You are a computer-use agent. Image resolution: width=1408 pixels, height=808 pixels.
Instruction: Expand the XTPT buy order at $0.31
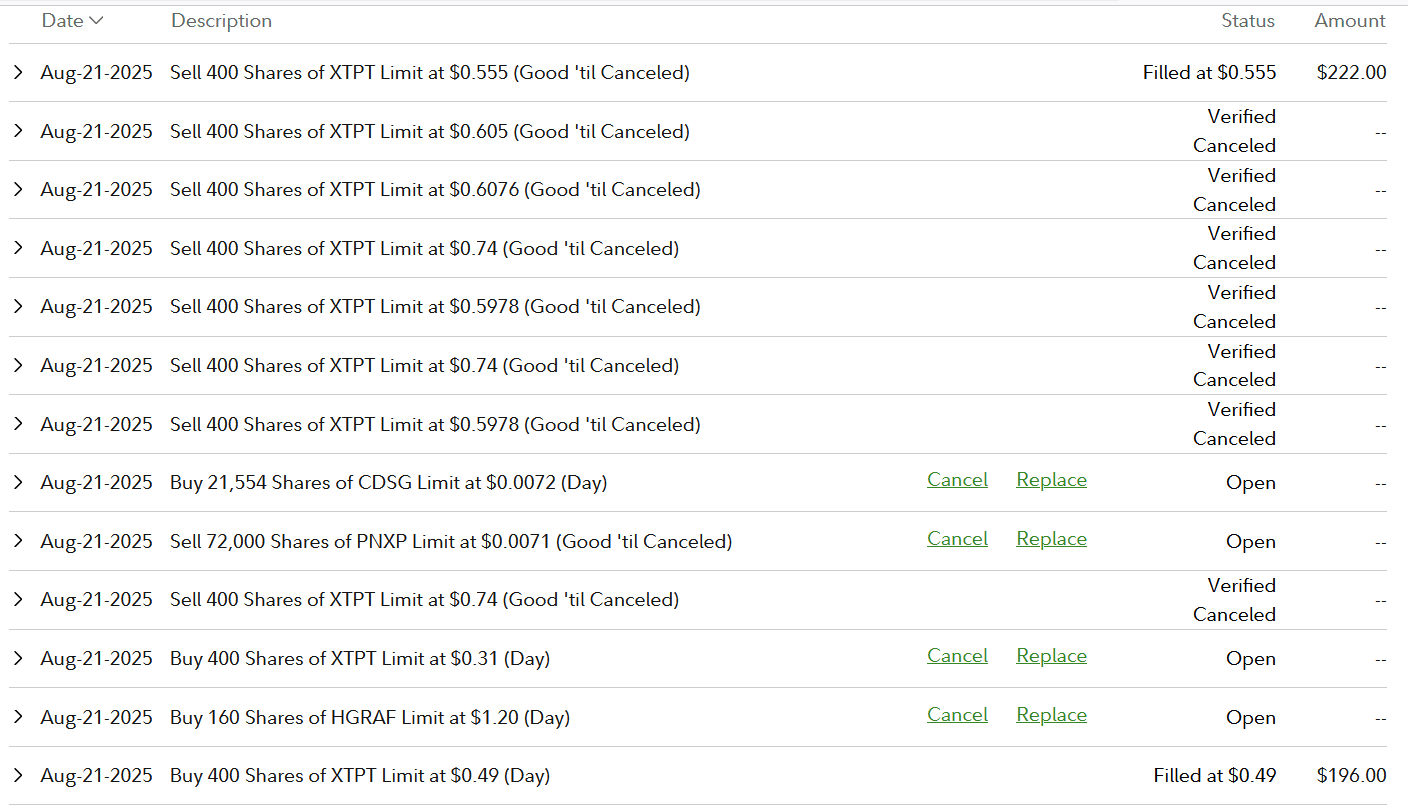(18, 659)
